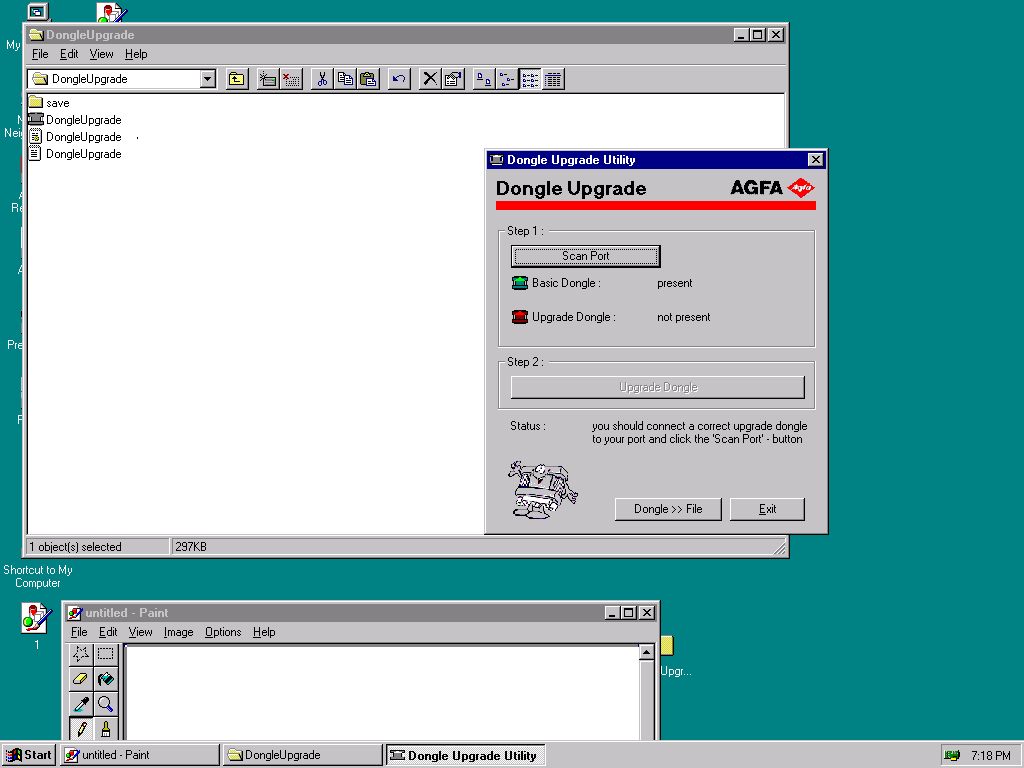1024x768 pixels.
Task: Click the Dongle >> File button
Action: (x=668, y=509)
